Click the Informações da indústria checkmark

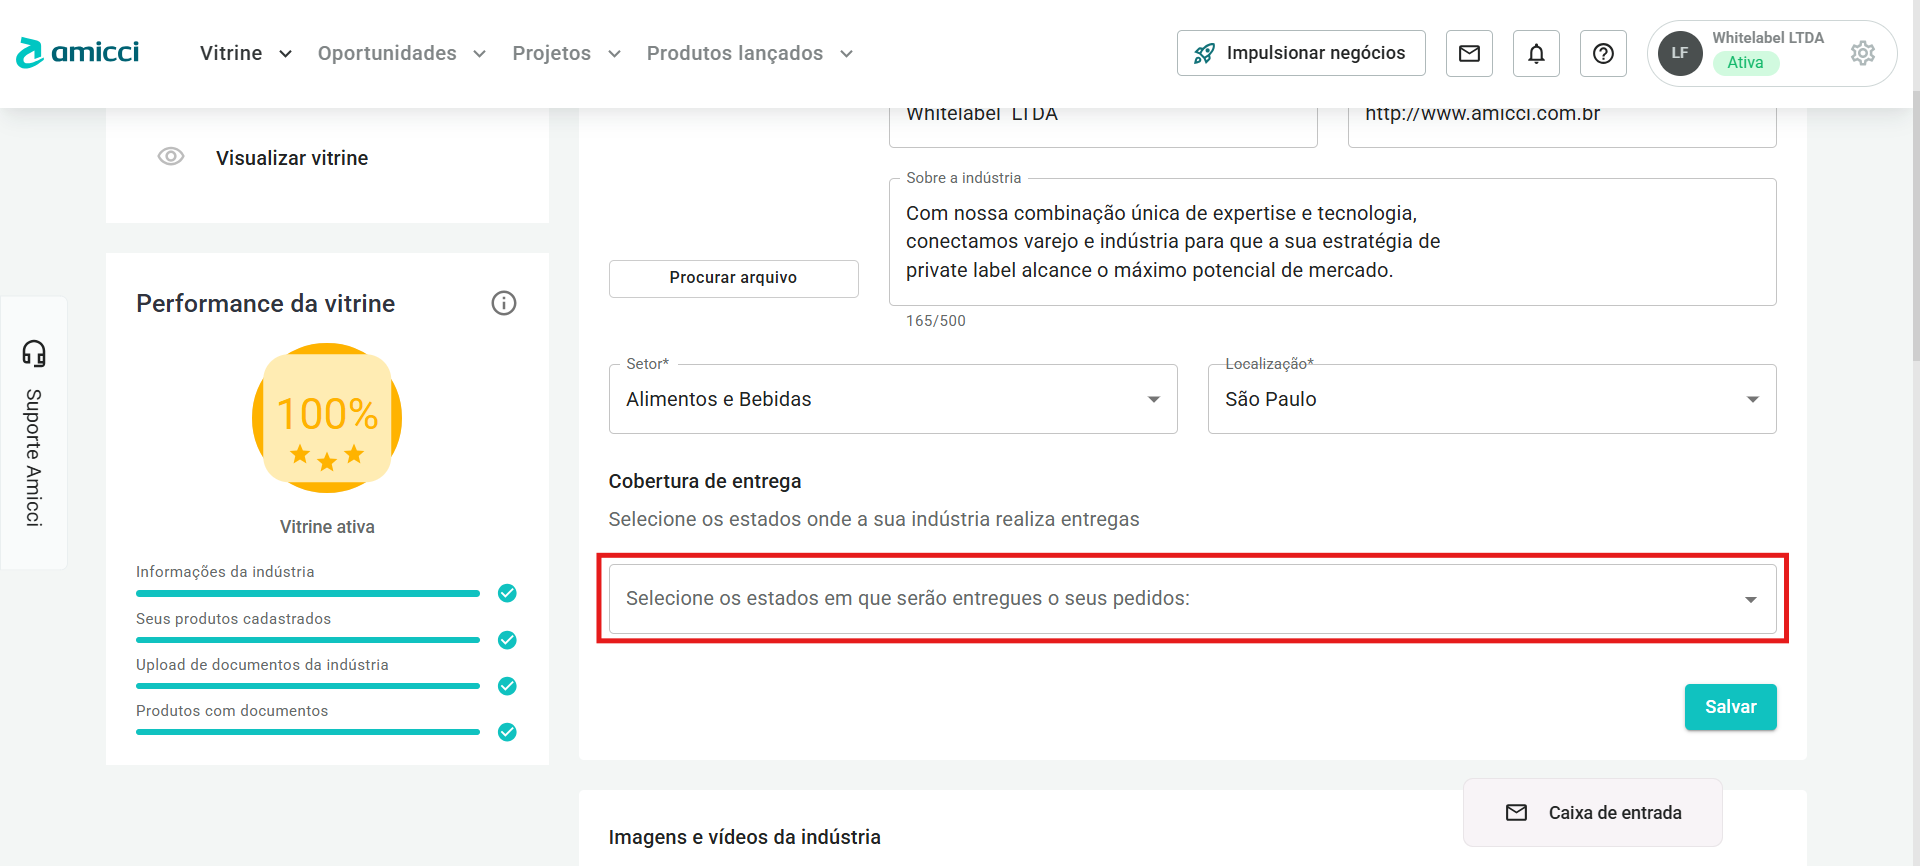point(507,593)
